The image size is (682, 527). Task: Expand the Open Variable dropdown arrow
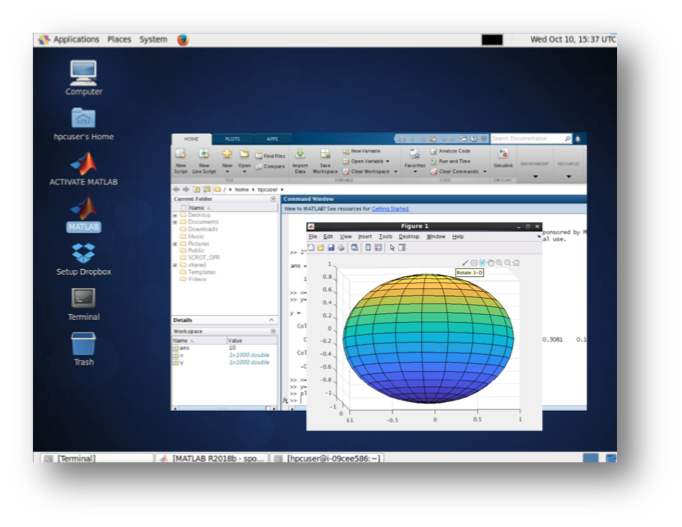(x=388, y=161)
